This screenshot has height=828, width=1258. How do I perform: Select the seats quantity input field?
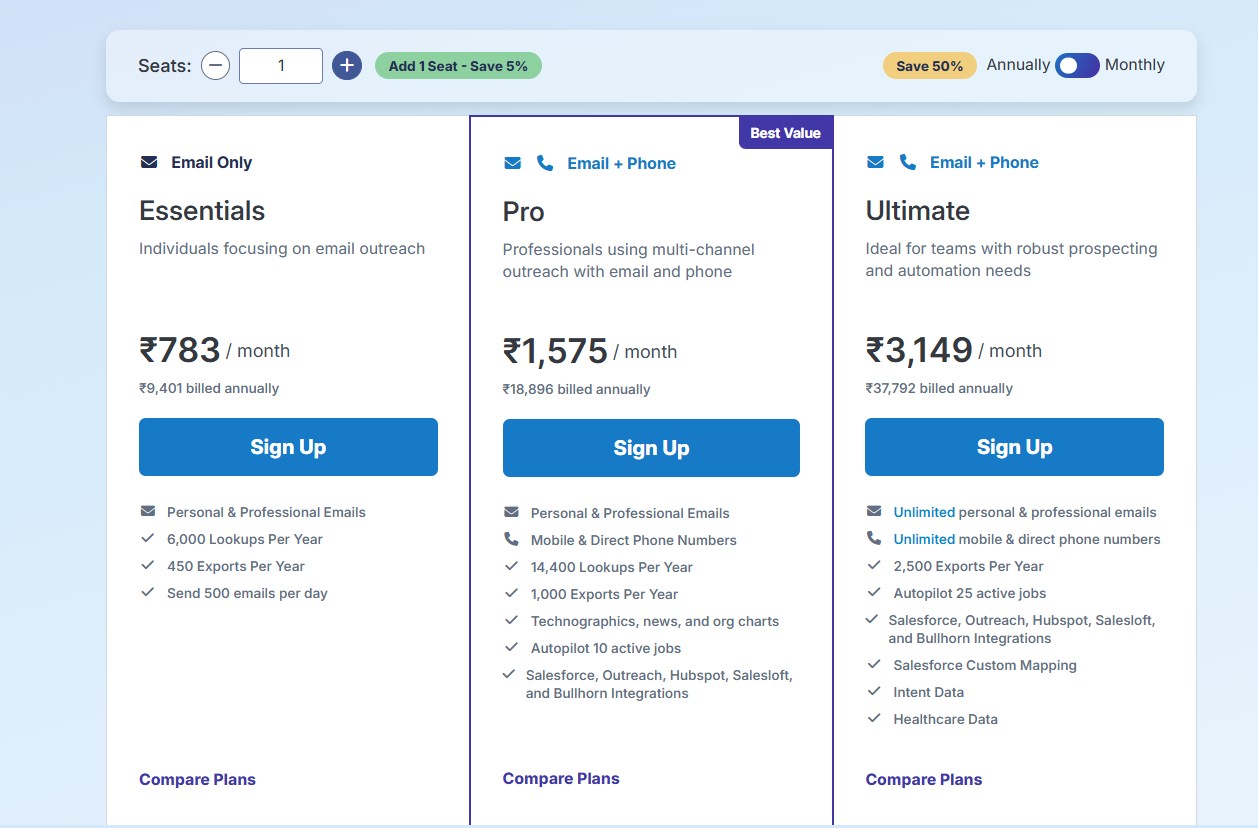coord(280,64)
